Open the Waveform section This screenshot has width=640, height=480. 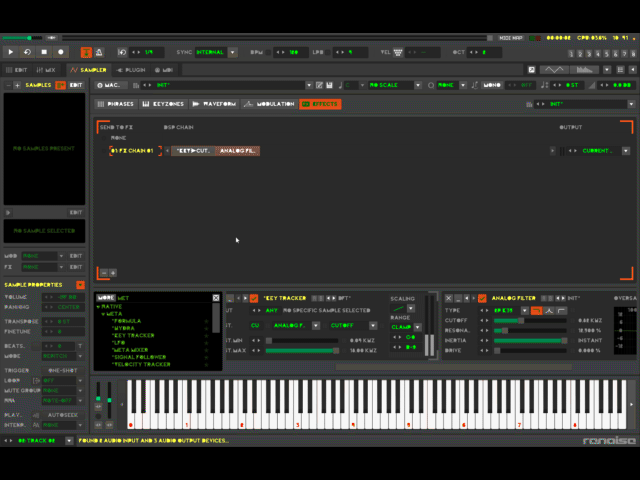pos(214,104)
